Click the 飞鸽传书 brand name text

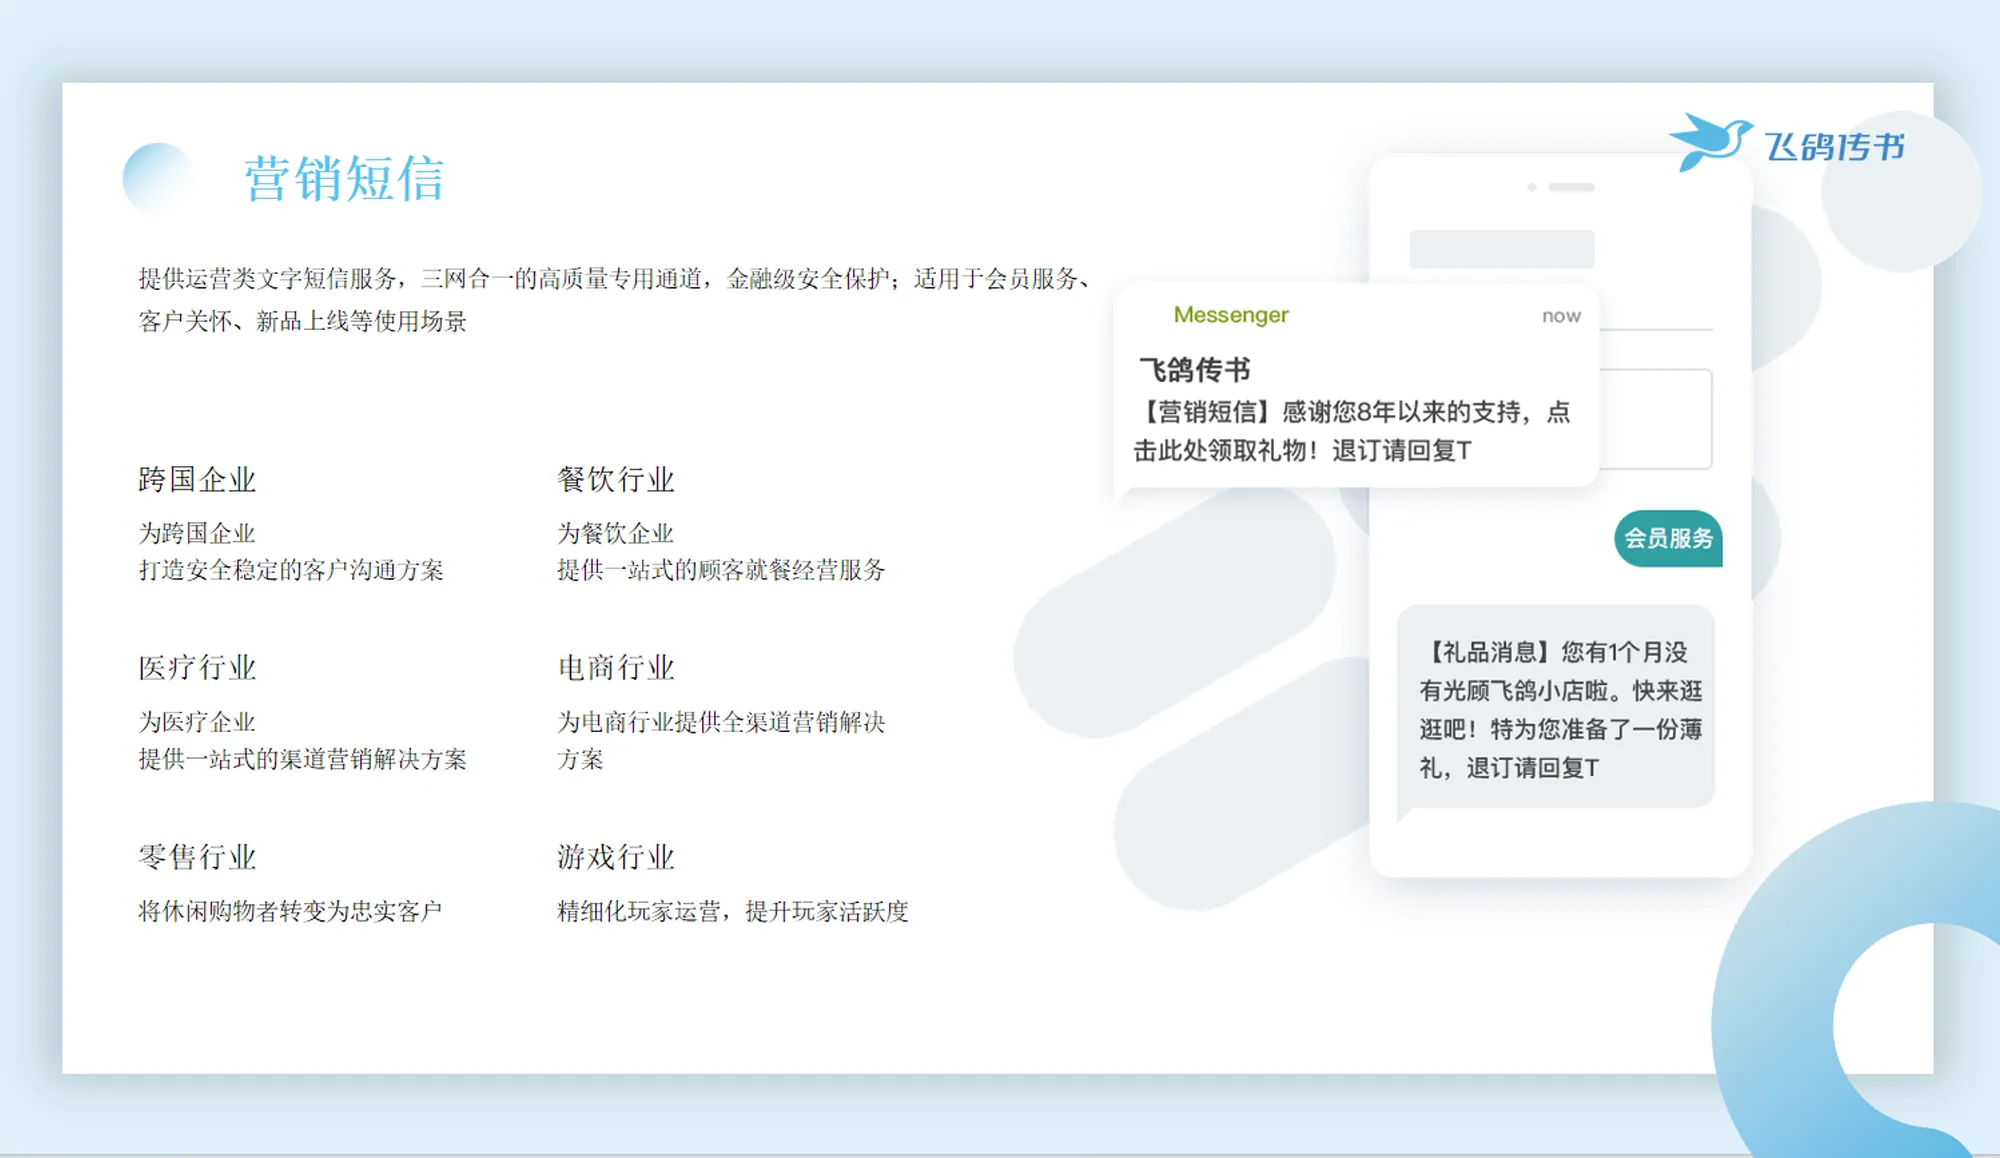1835,147
